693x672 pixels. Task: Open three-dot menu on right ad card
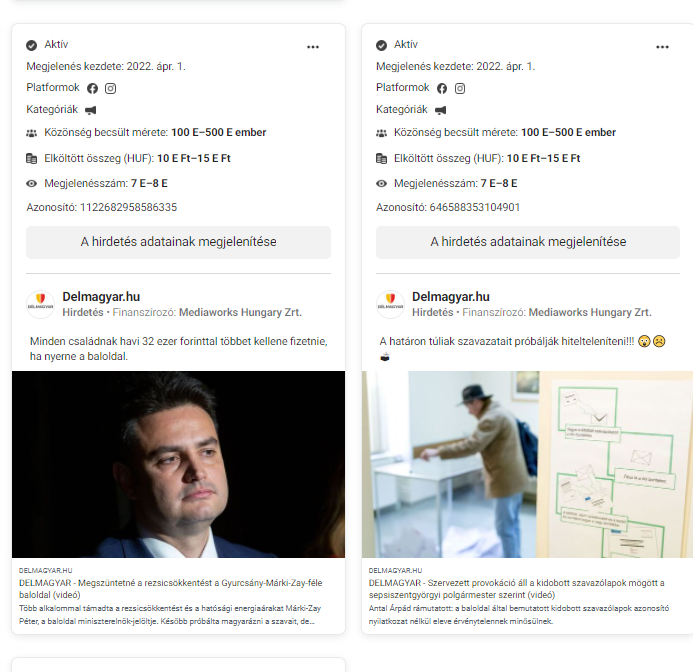pos(662,47)
